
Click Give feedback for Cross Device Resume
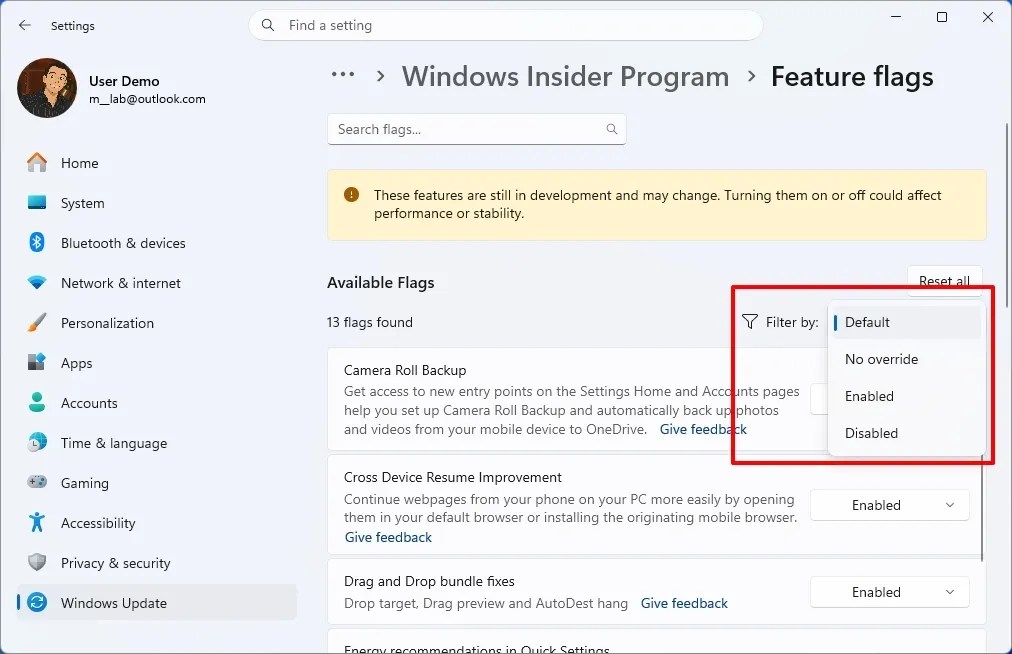388,537
